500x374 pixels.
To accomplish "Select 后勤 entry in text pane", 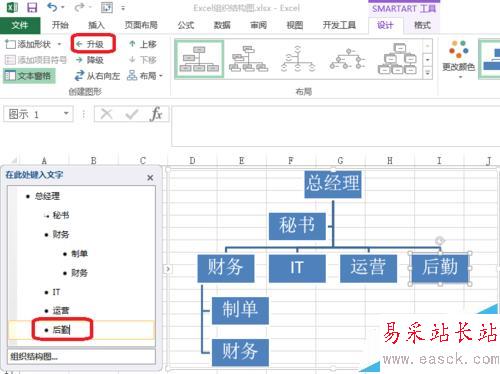I will point(61,330).
